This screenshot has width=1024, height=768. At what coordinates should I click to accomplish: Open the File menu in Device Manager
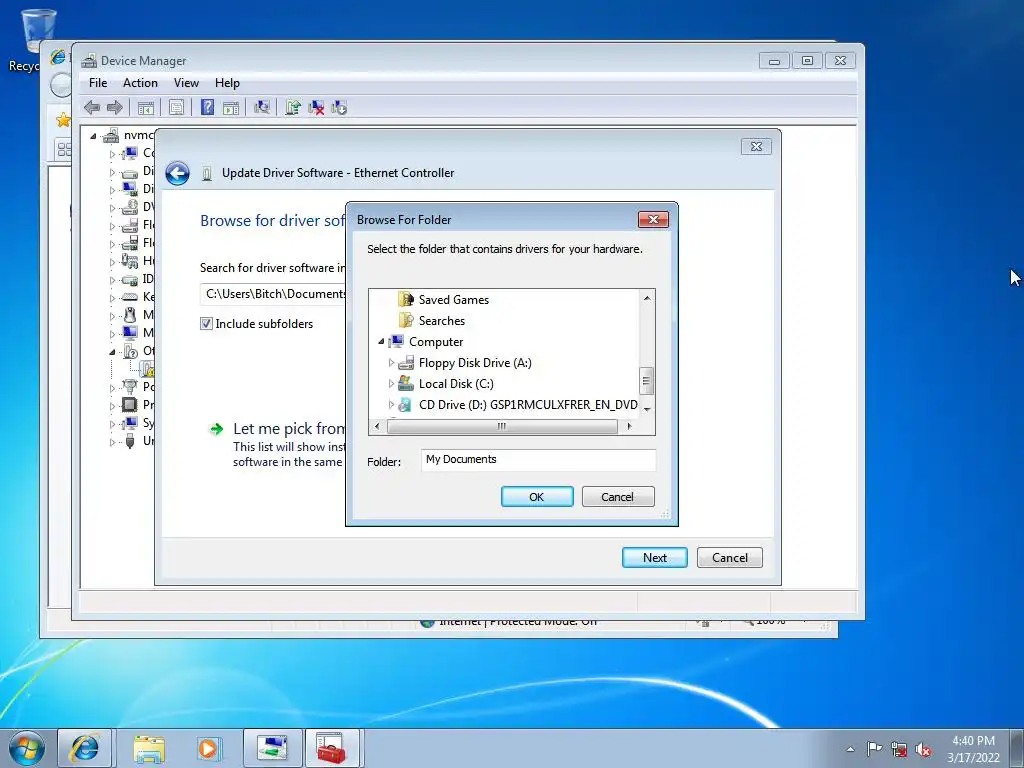[x=98, y=83]
